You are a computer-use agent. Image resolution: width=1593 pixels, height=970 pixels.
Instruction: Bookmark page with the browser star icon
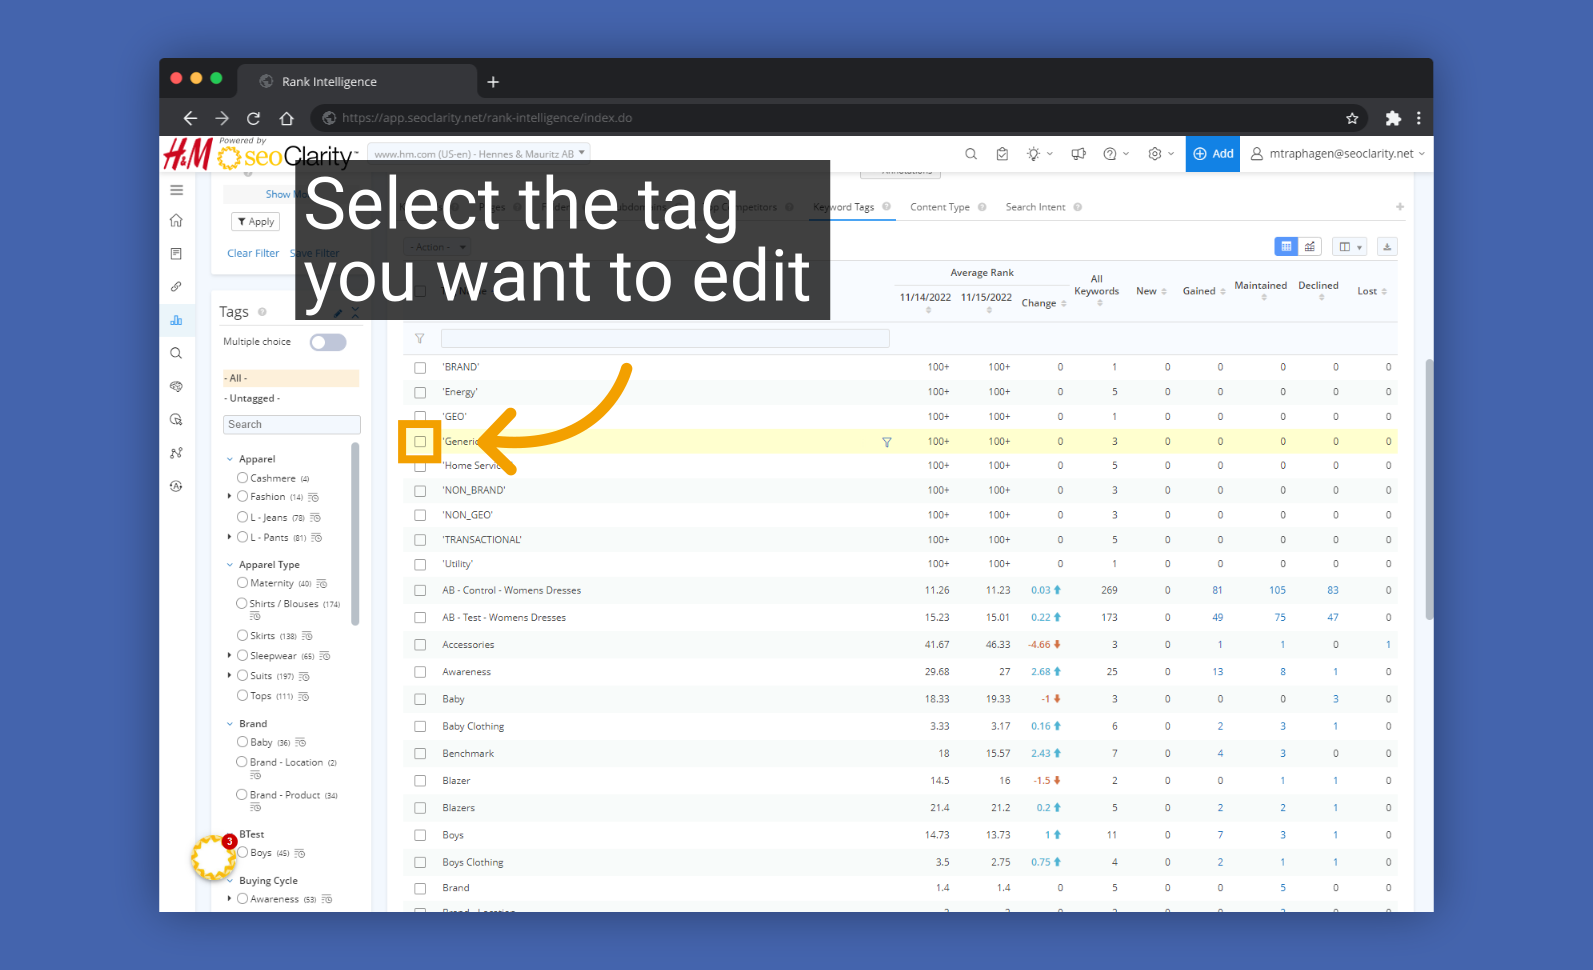(x=1352, y=118)
